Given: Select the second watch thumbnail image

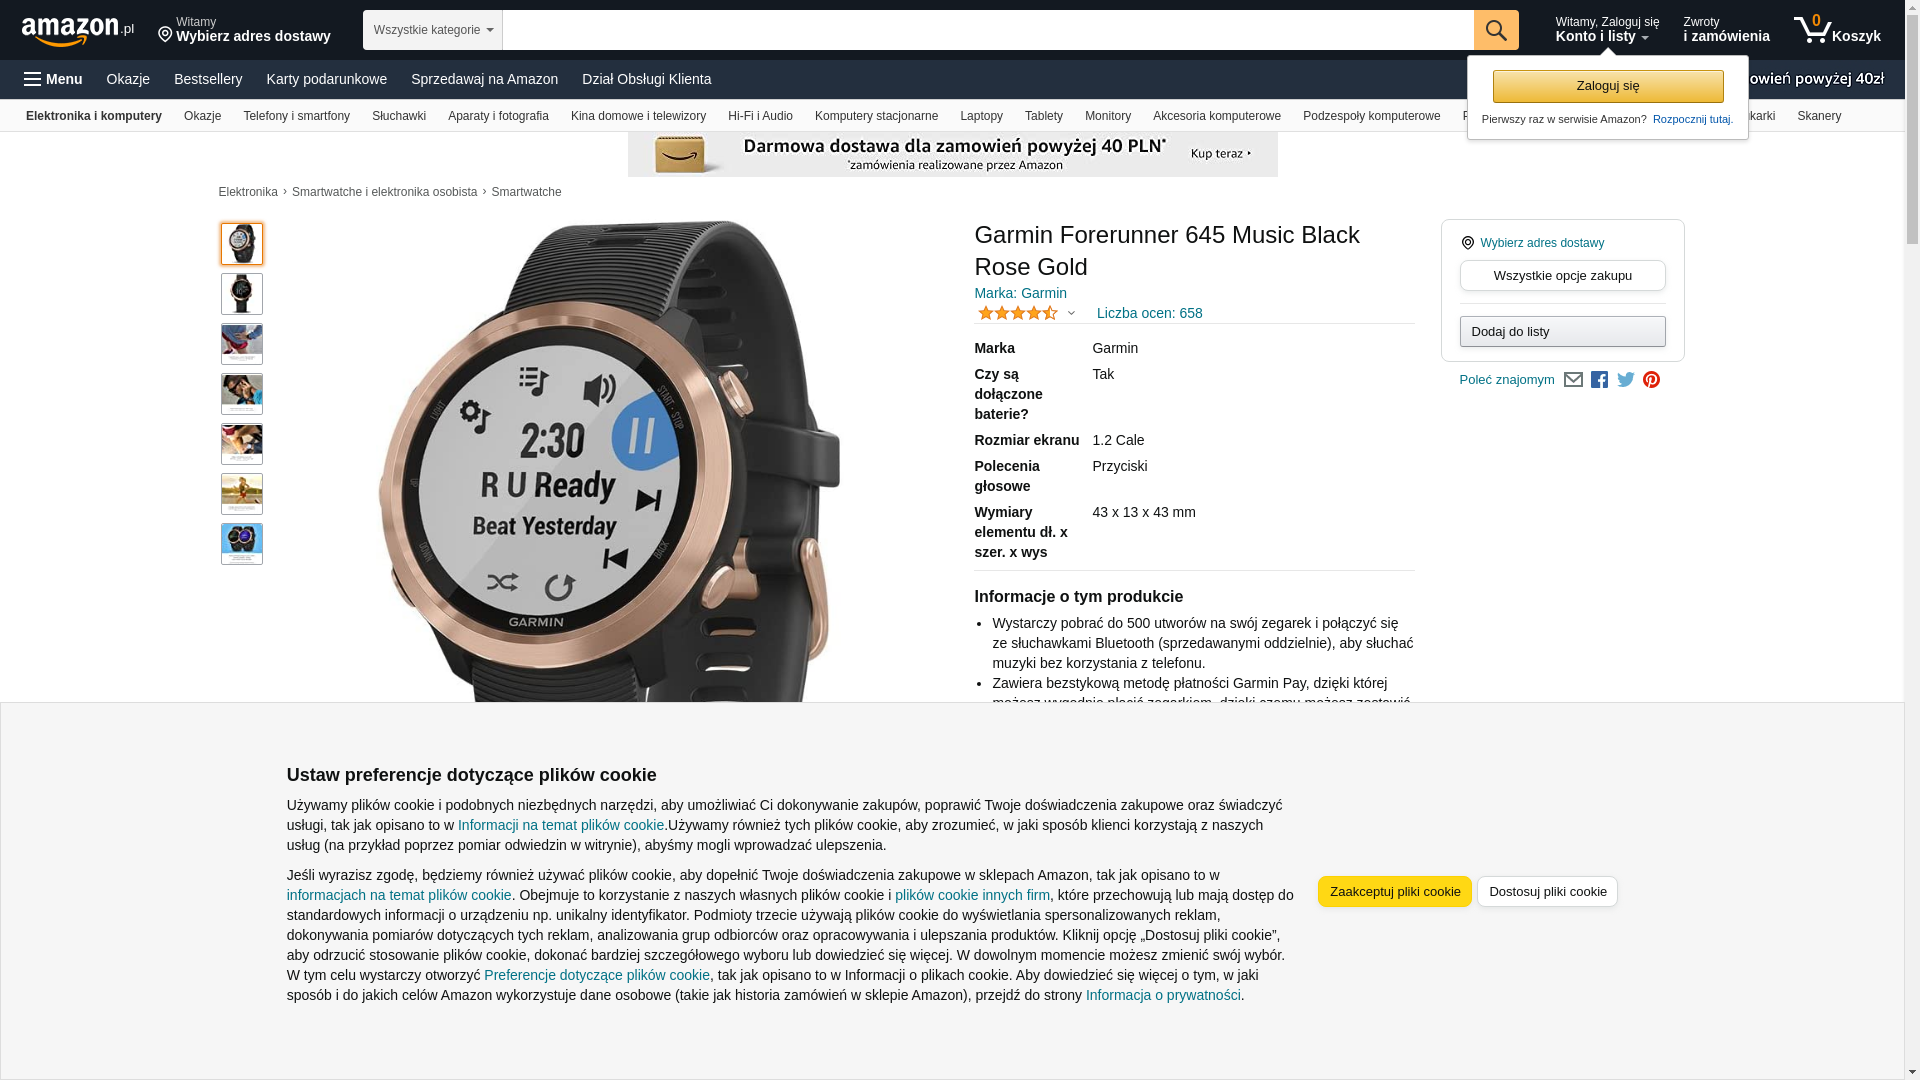Looking at the screenshot, I should [x=242, y=294].
